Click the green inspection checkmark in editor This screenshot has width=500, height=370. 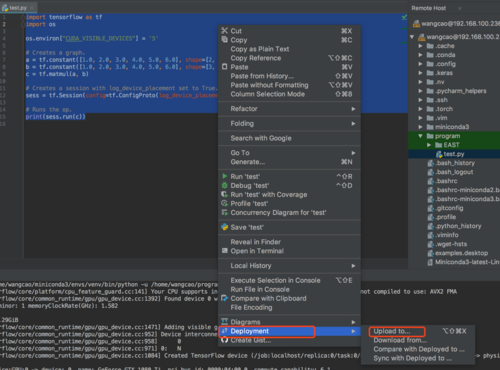[404, 17]
